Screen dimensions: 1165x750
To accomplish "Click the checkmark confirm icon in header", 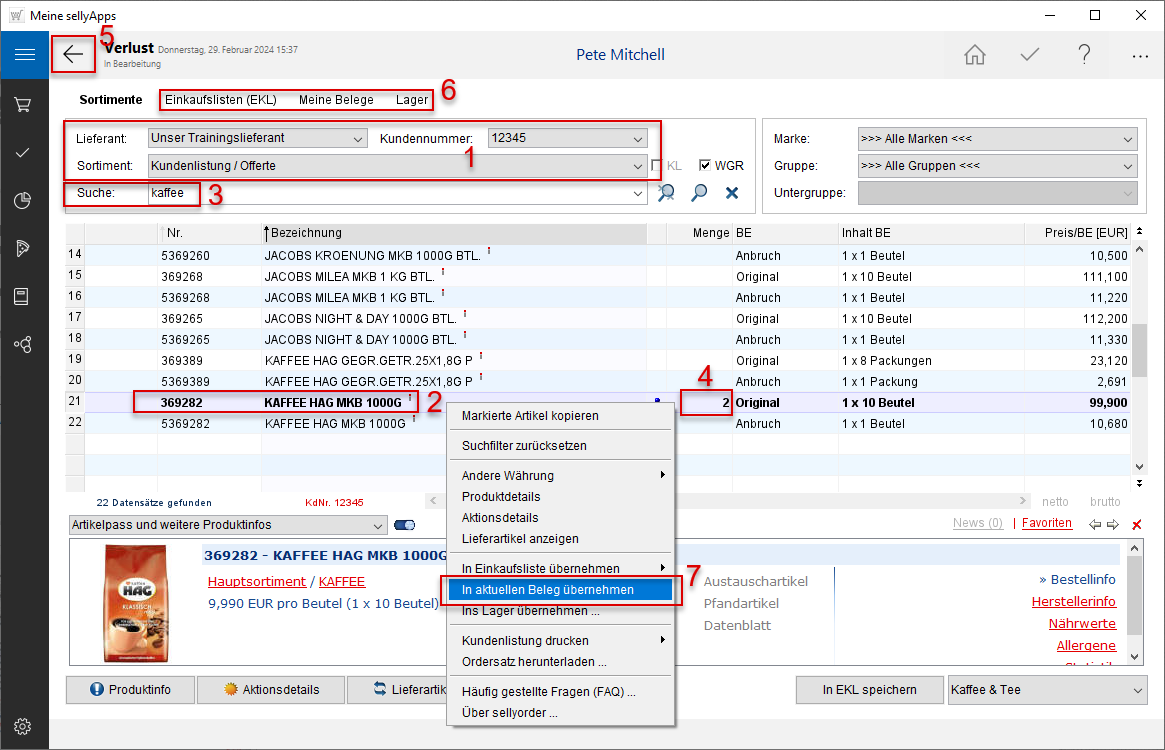I will point(1030,55).
